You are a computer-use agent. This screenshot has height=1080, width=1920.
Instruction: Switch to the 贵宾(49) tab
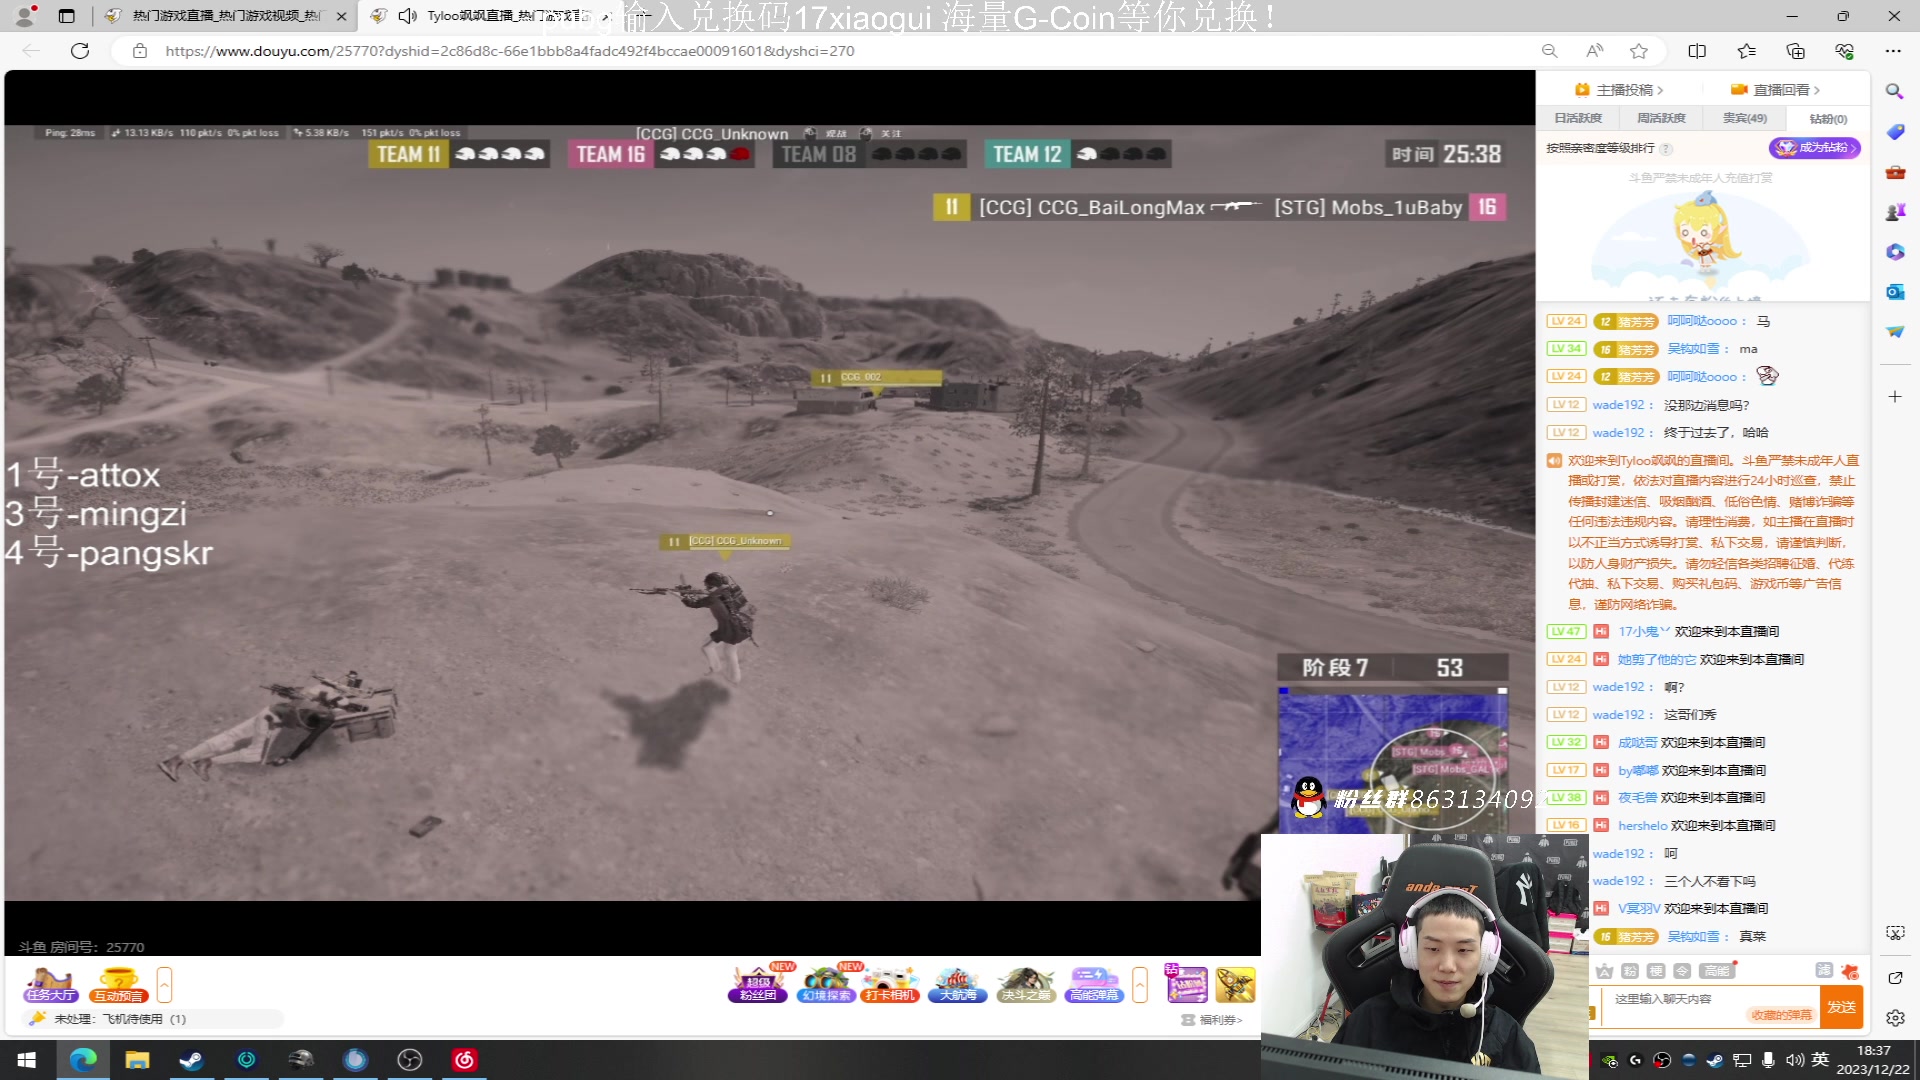(1744, 118)
